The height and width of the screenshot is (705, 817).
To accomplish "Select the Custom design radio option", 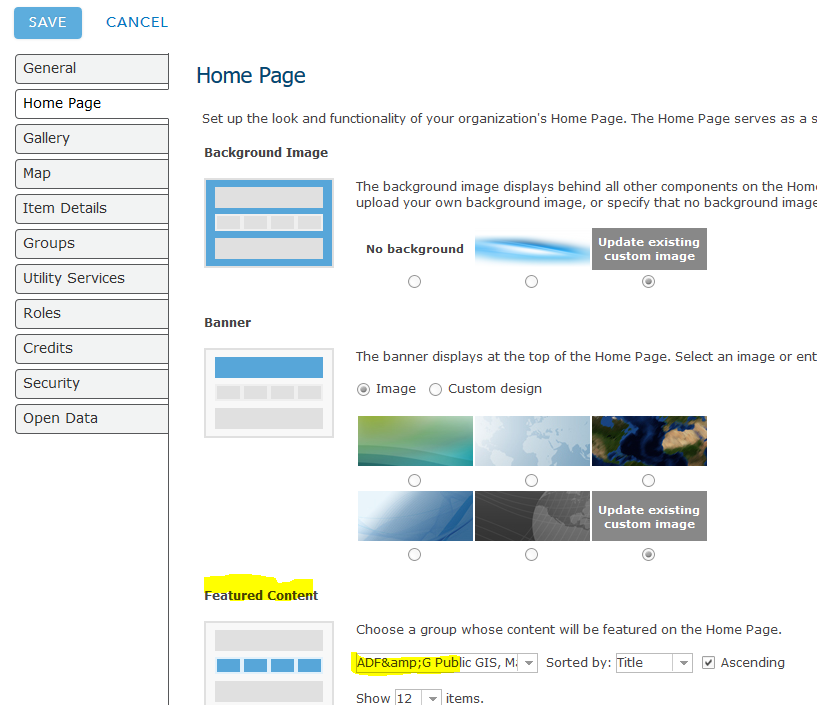I will (x=435, y=389).
